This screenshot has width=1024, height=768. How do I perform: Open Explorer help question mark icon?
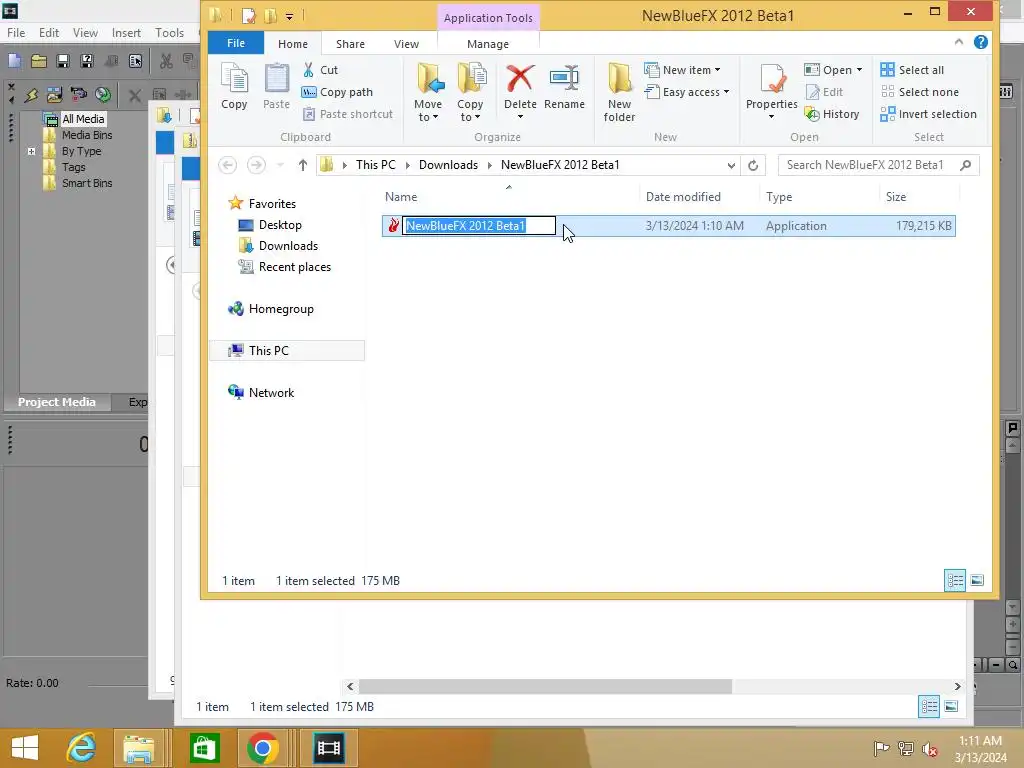click(x=980, y=42)
